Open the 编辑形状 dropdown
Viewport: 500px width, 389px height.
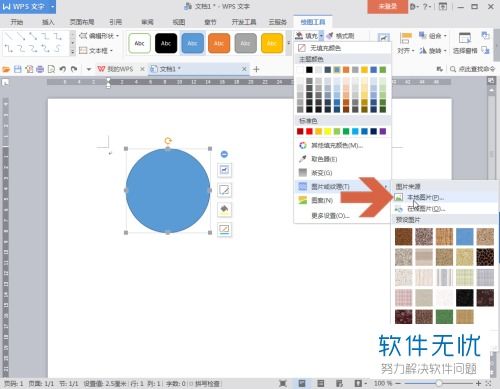point(100,36)
